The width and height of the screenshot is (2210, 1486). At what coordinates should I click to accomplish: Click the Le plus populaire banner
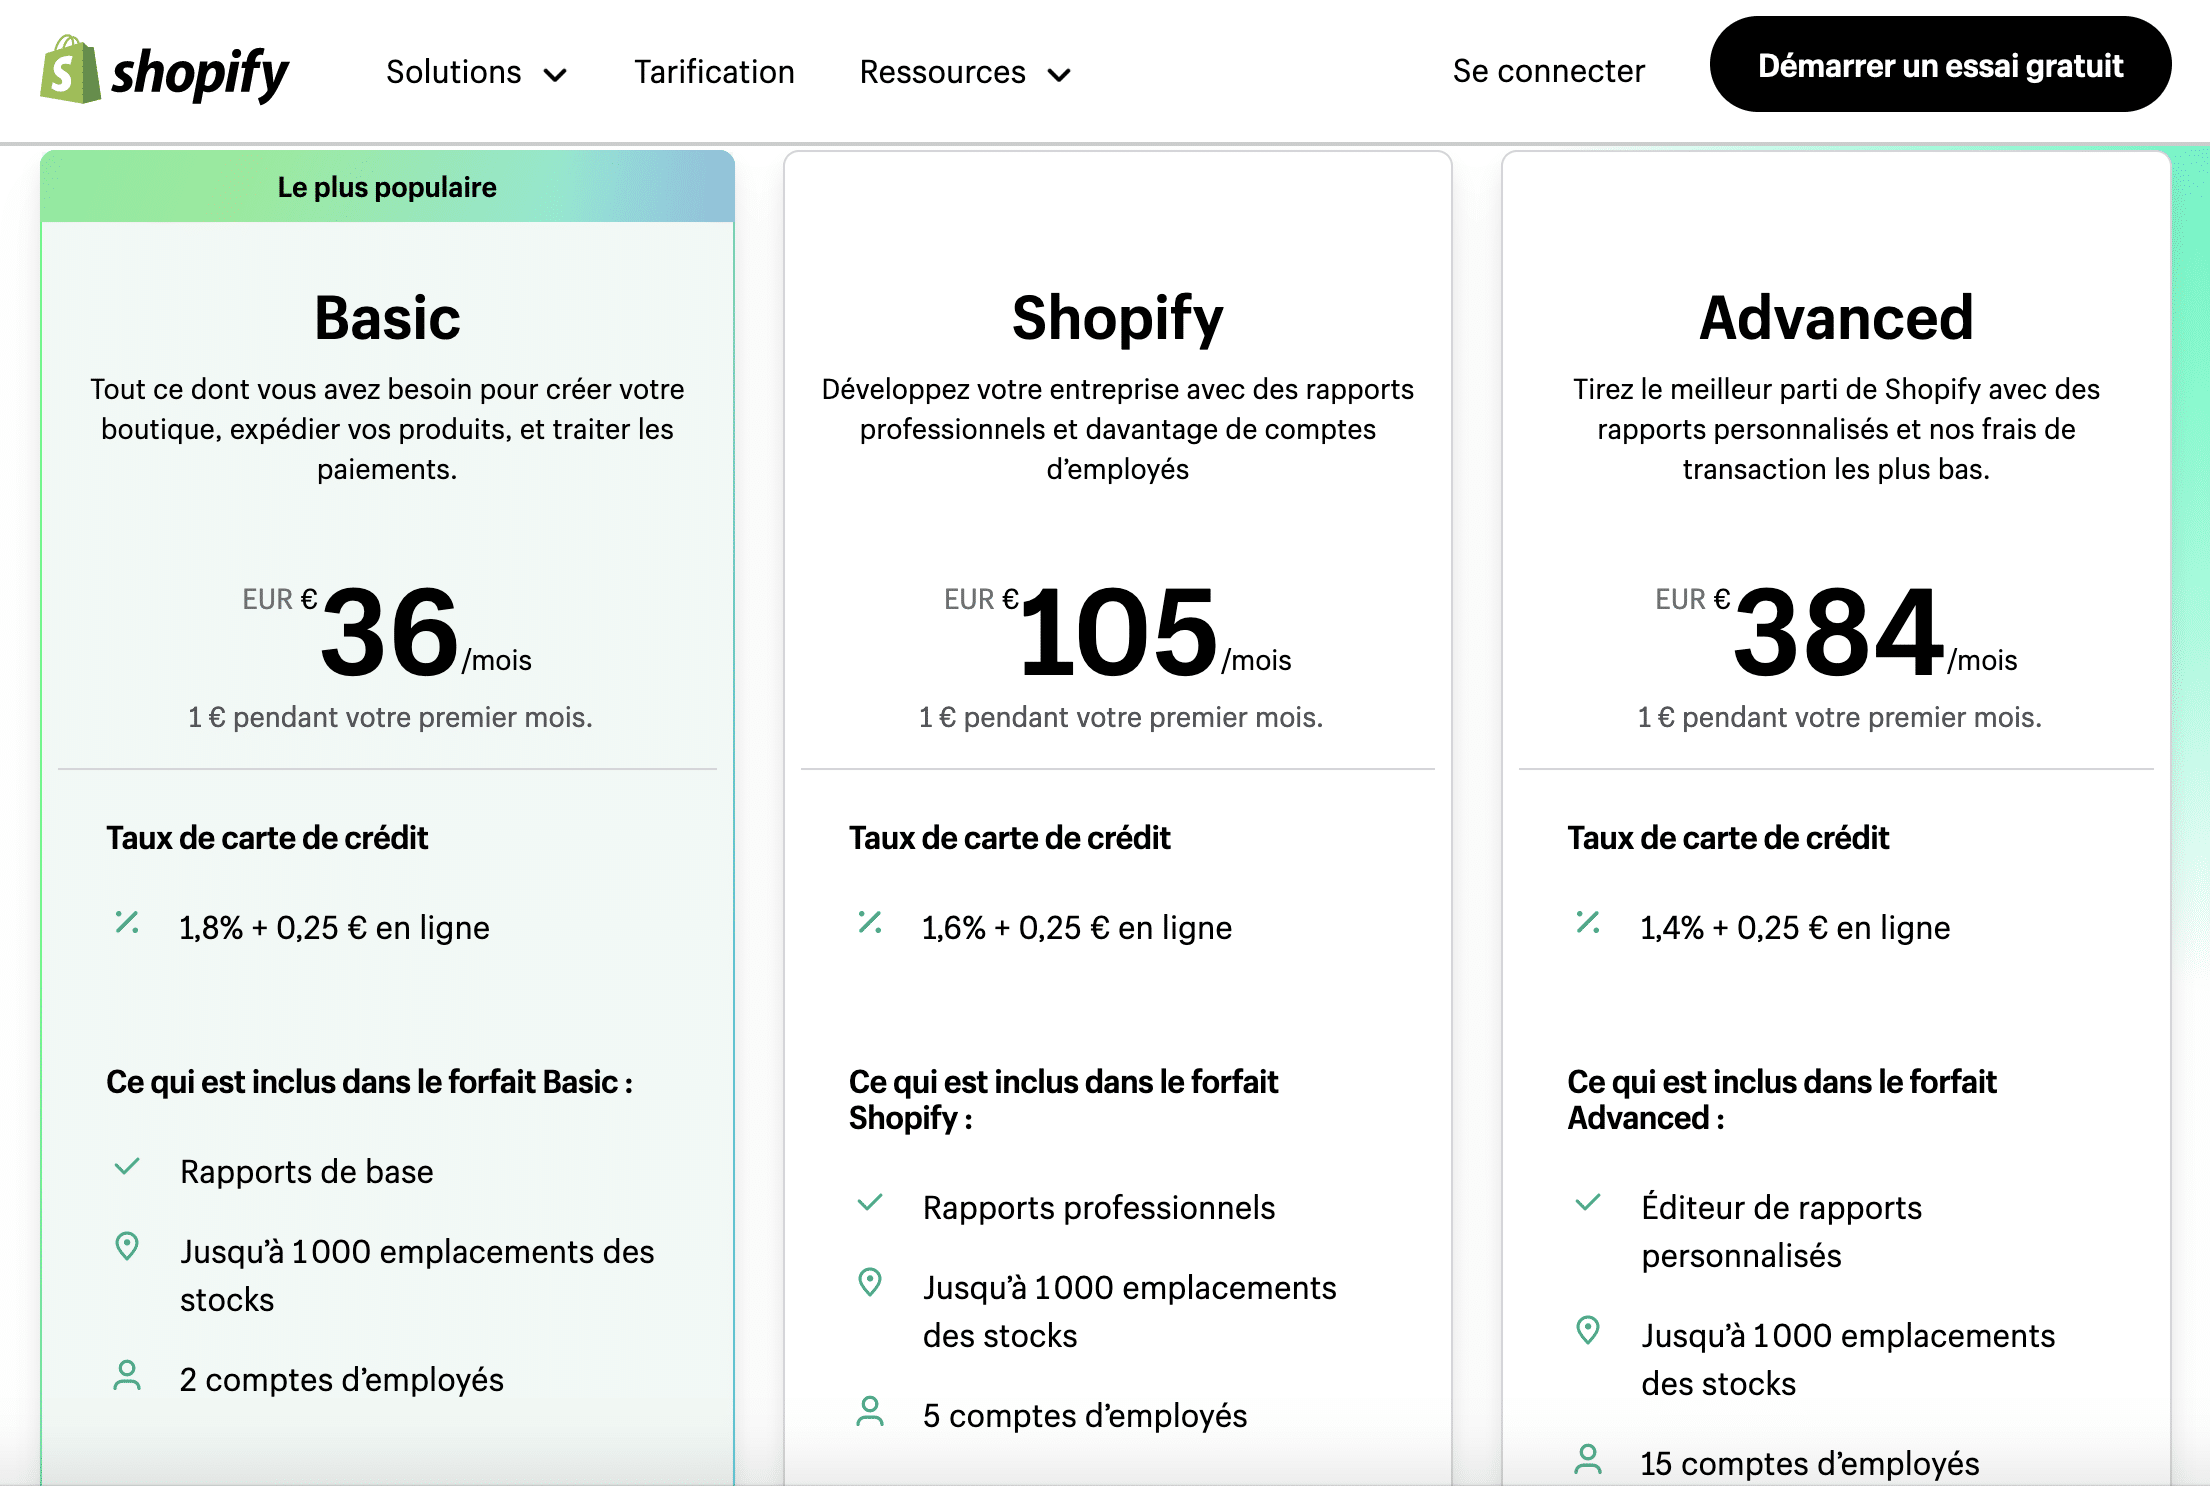[x=387, y=187]
